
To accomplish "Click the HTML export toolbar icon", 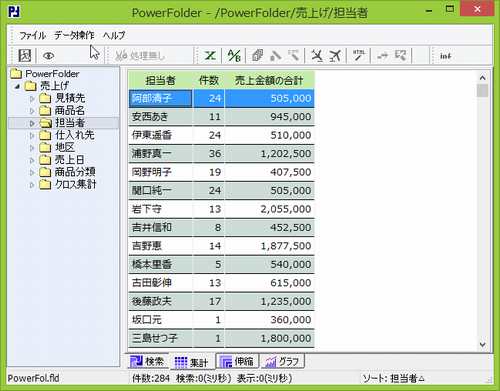I will click(359, 55).
